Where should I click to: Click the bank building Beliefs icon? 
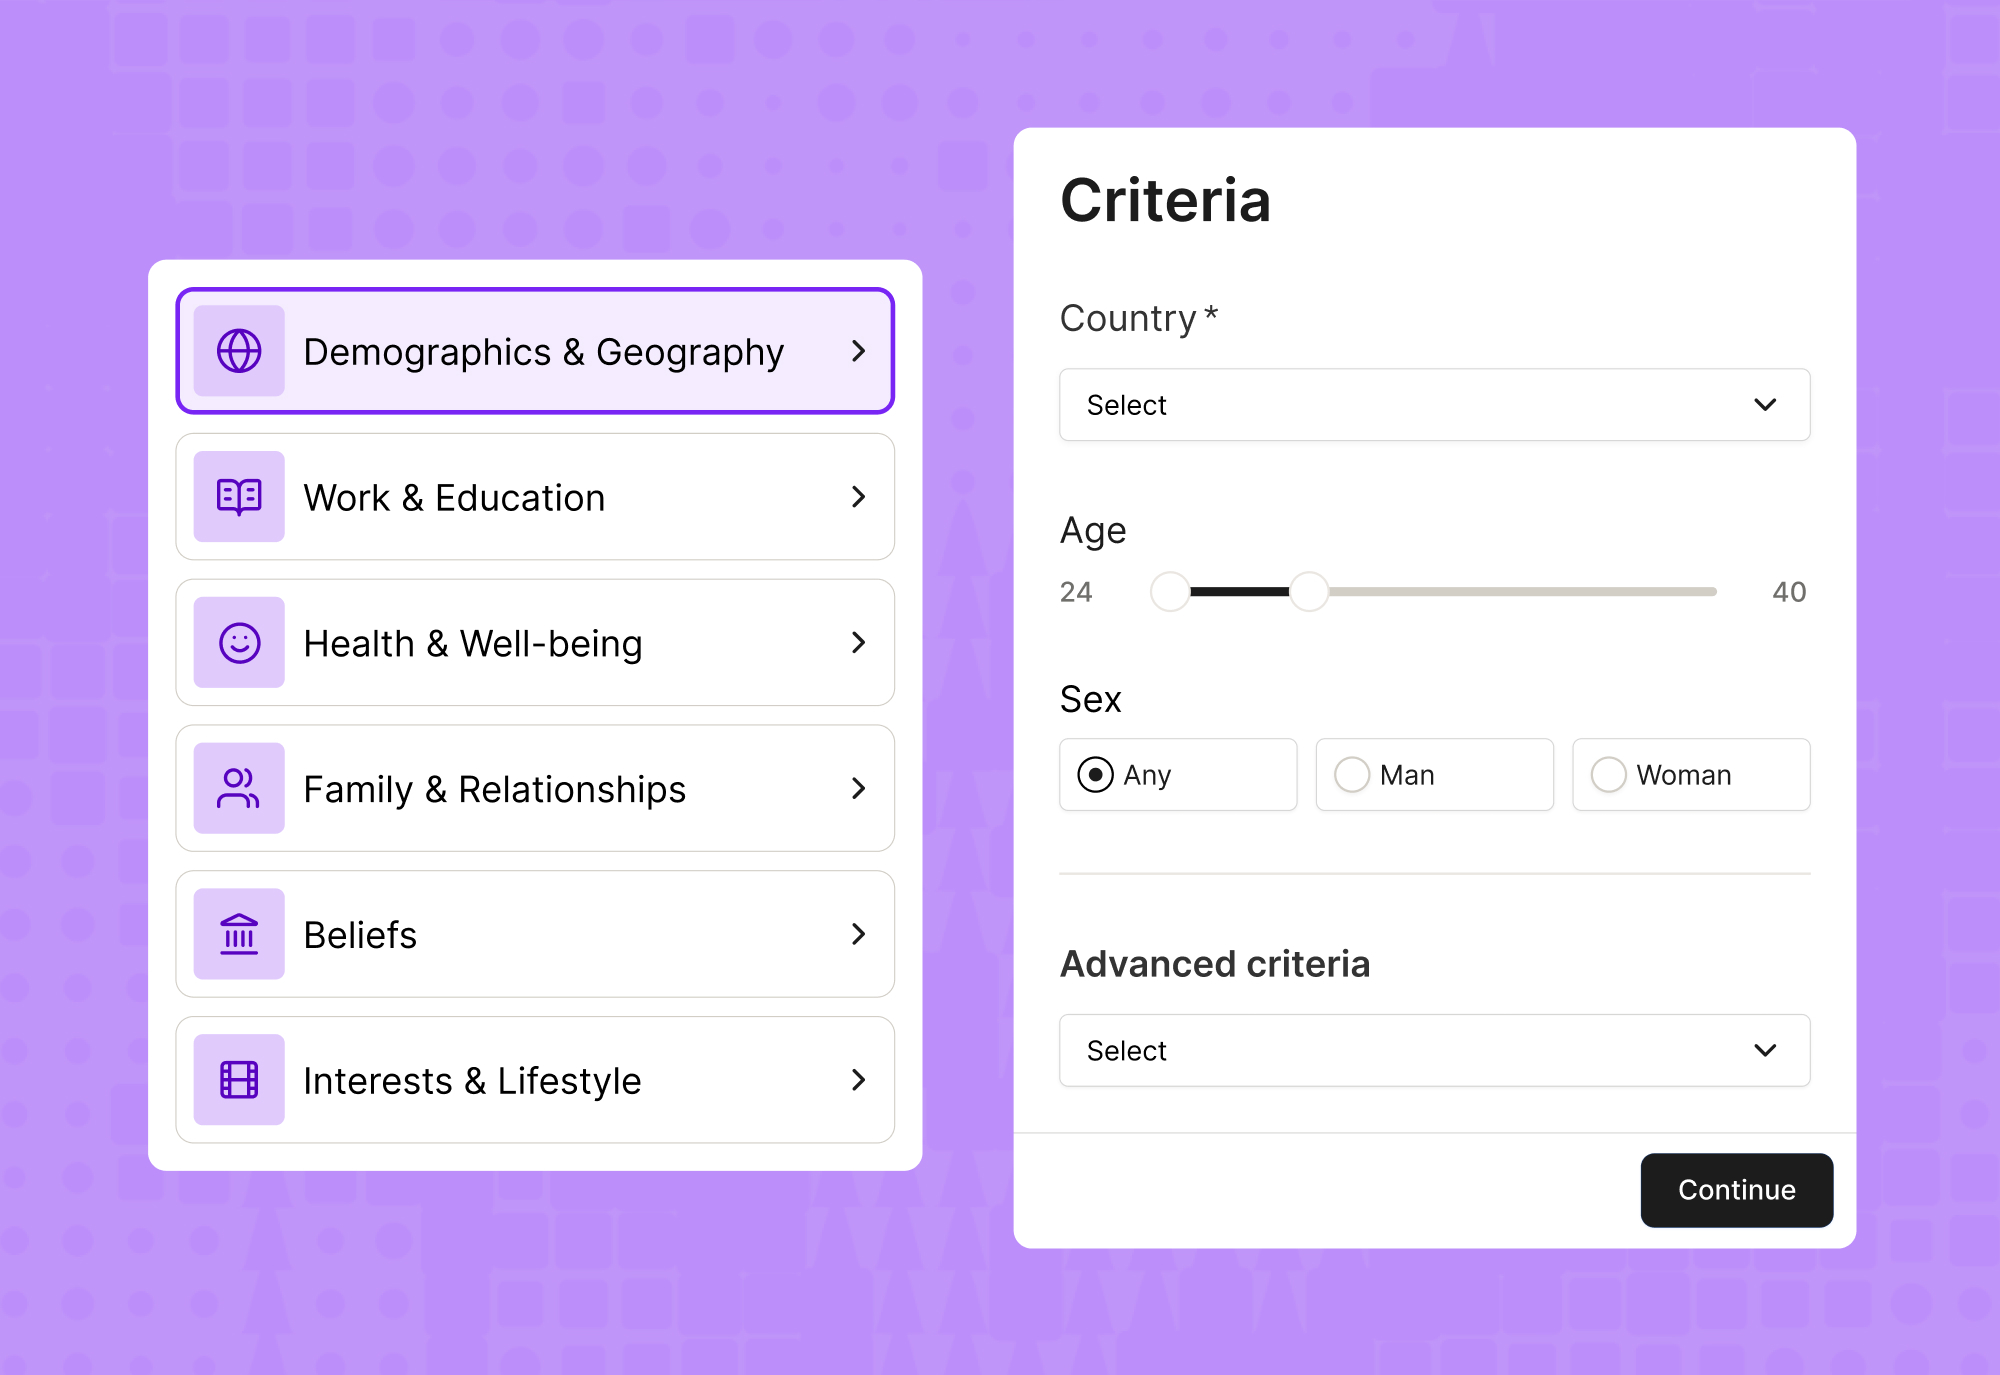tap(239, 935)
